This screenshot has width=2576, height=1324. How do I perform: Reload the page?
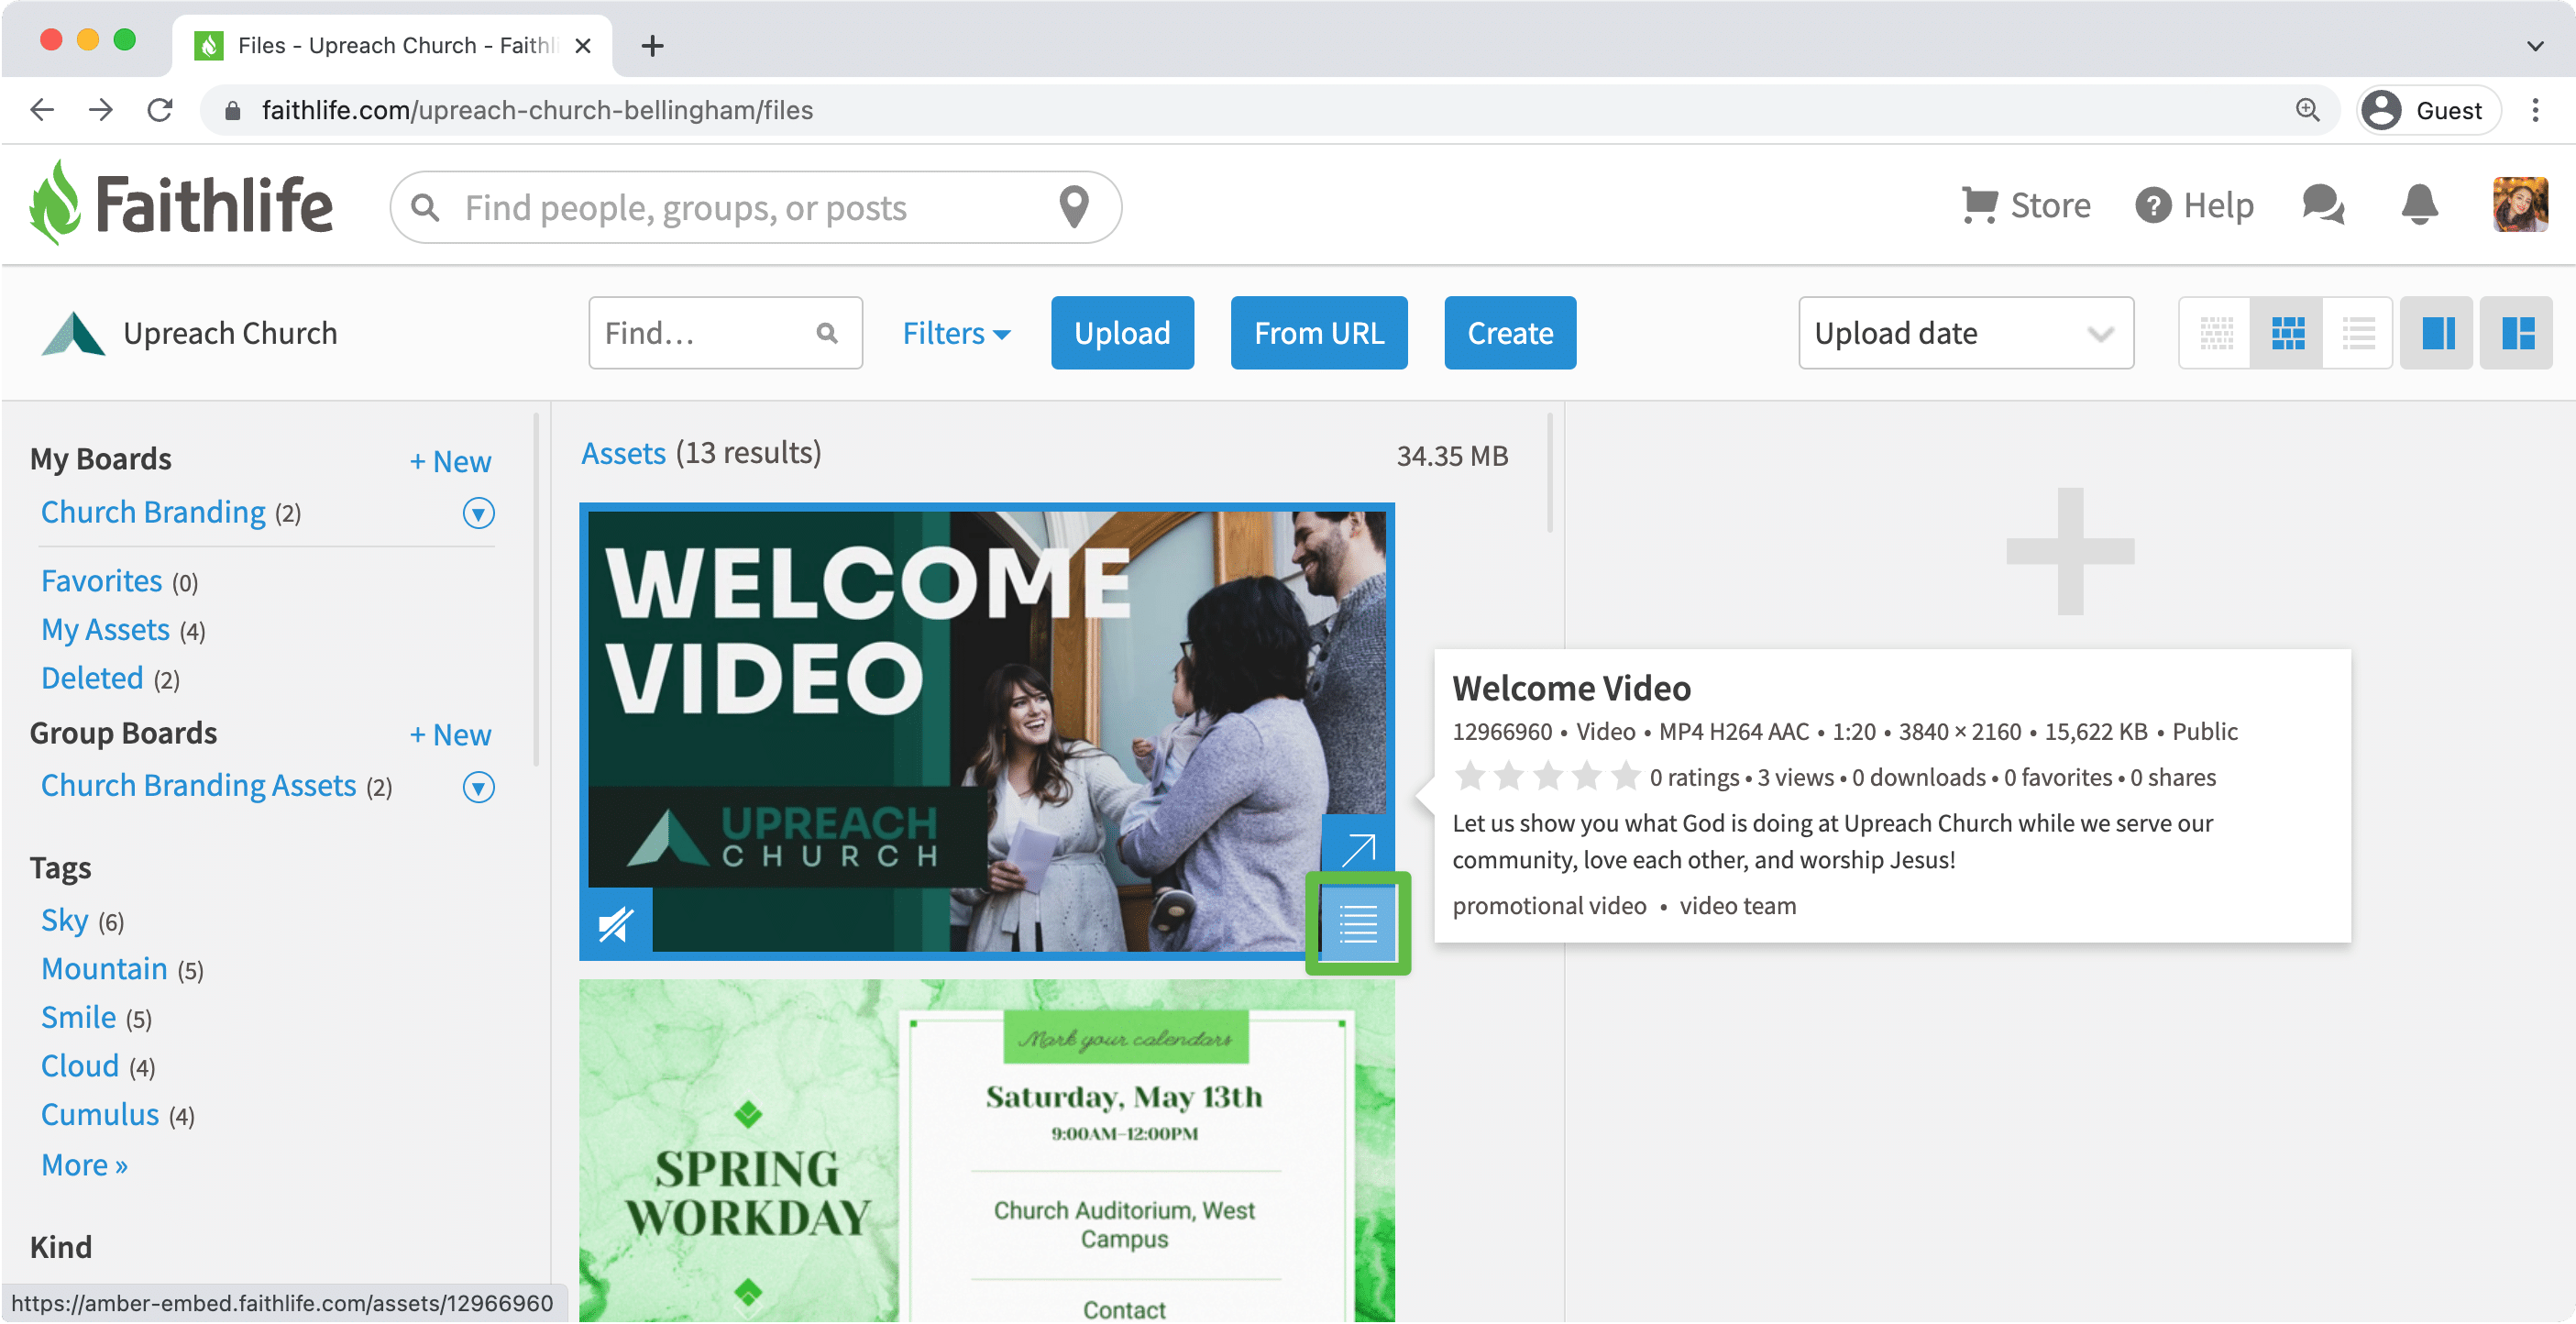click(160, 109)
